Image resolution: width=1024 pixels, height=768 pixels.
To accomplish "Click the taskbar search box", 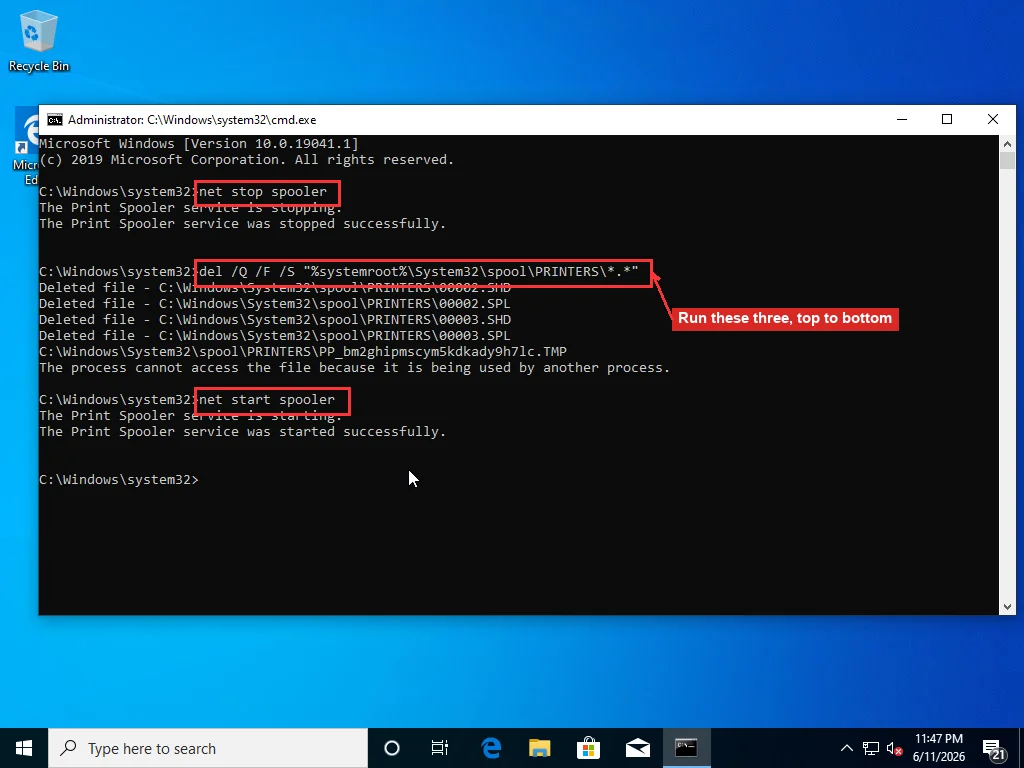I will click(x=208, y=748).
